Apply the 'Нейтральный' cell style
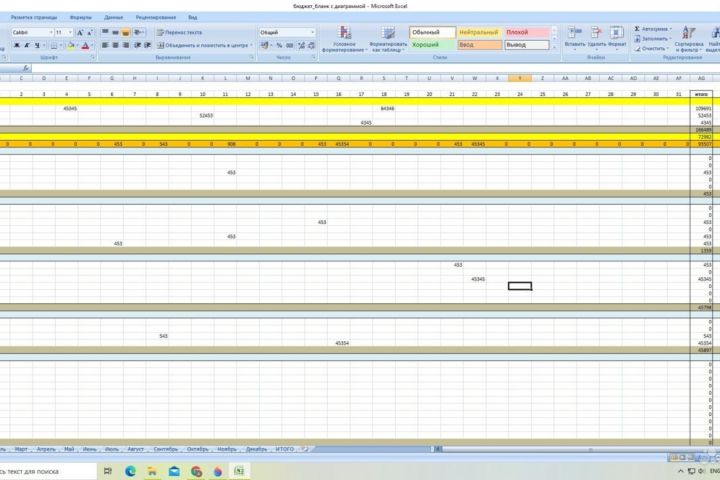 pyautogui.click(x=479, y=33)
